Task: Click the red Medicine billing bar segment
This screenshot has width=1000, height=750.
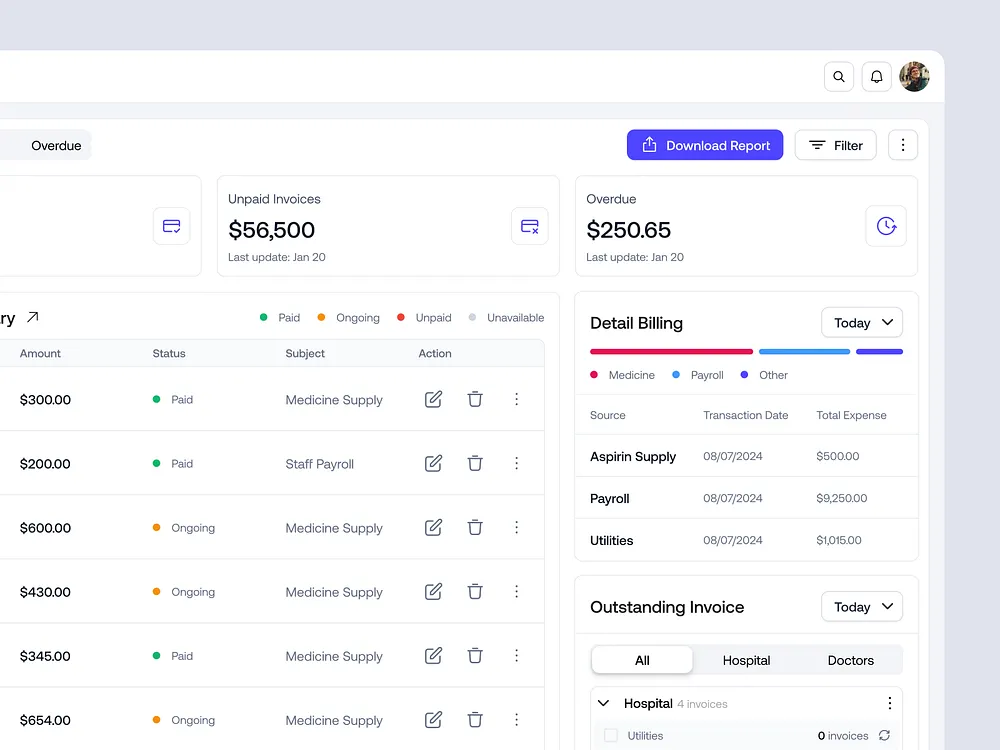Action: (671, 351)
